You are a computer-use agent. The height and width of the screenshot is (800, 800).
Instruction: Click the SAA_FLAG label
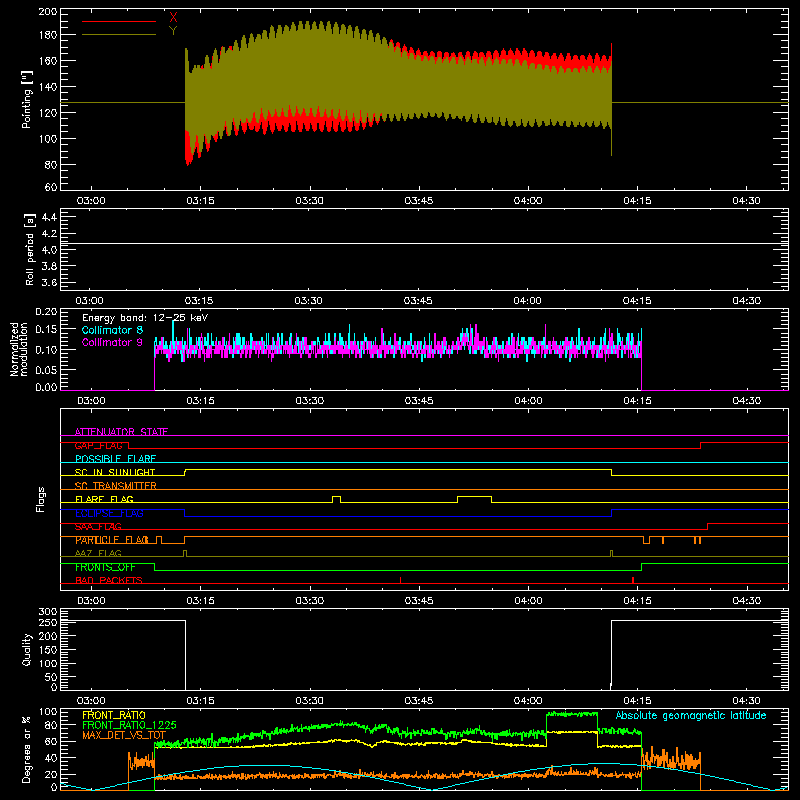tap(98, 527)
